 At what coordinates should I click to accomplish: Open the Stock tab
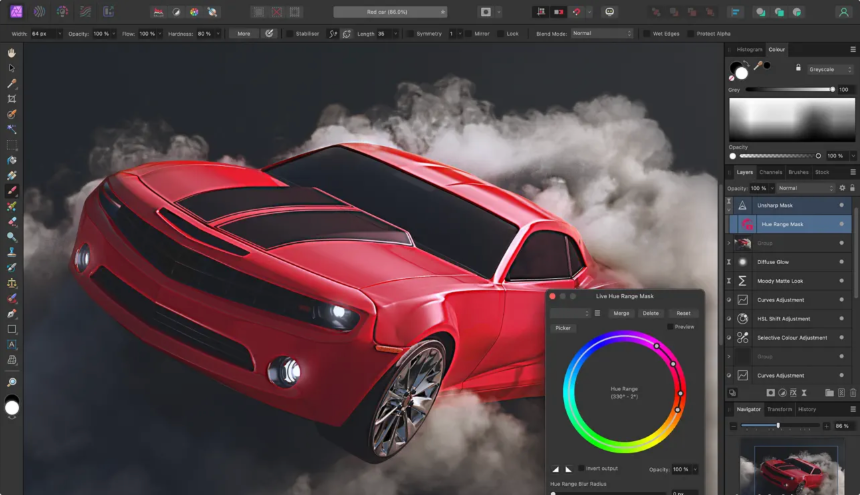[822, 172]
